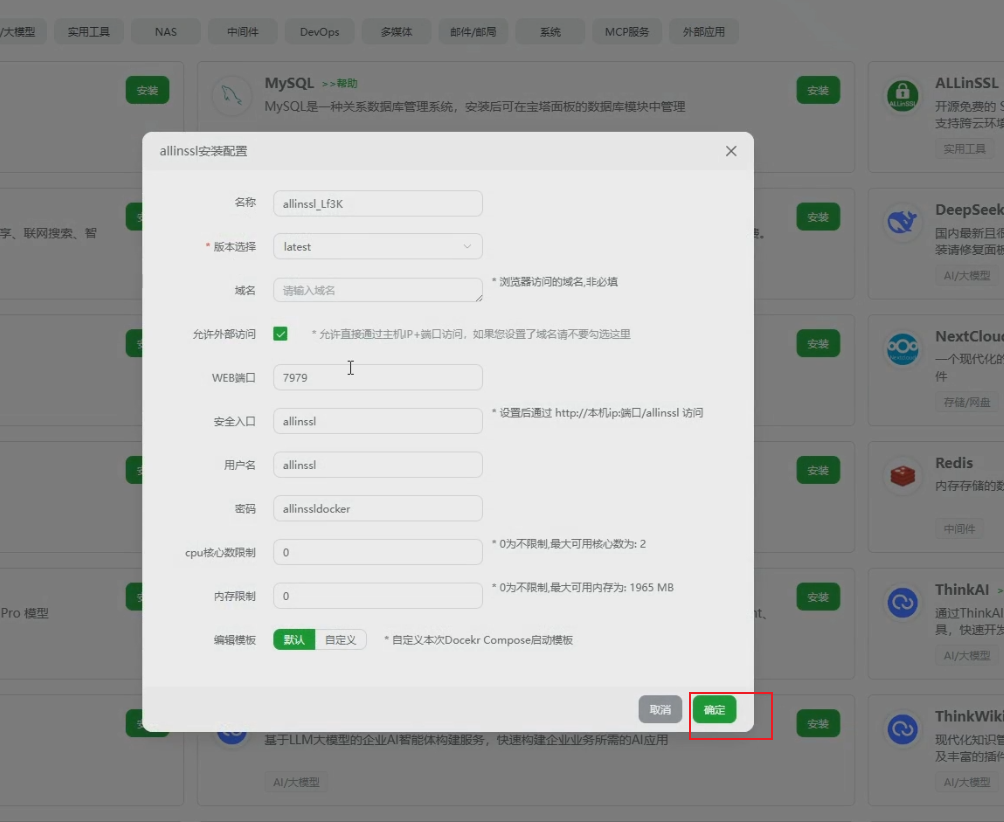
Task: Switch to the 系统 tab
Action: click(550, 31)
